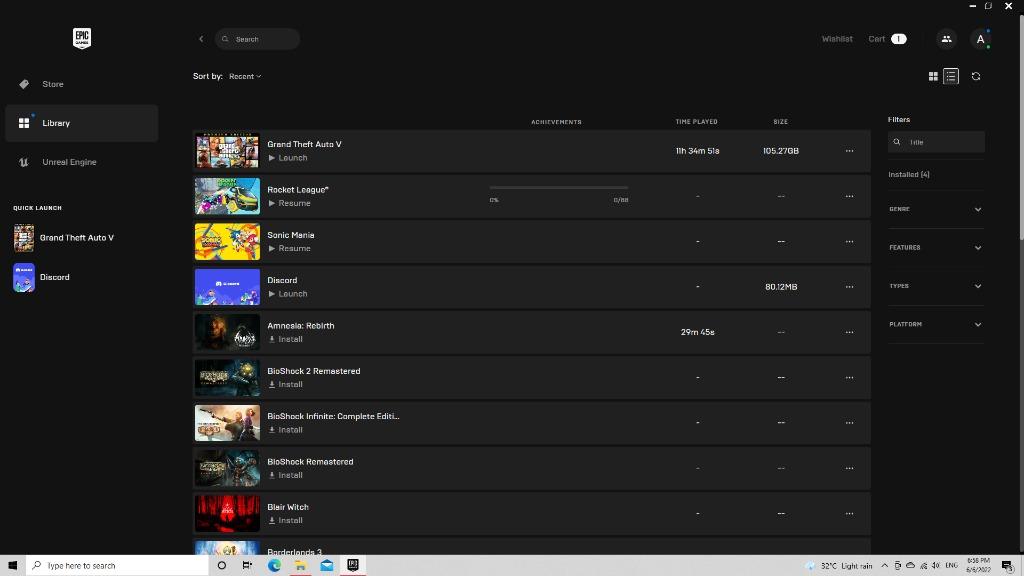Install Amnesia: Rebirth
Screen dimensions: 1024x576
[x=285, y=339]
